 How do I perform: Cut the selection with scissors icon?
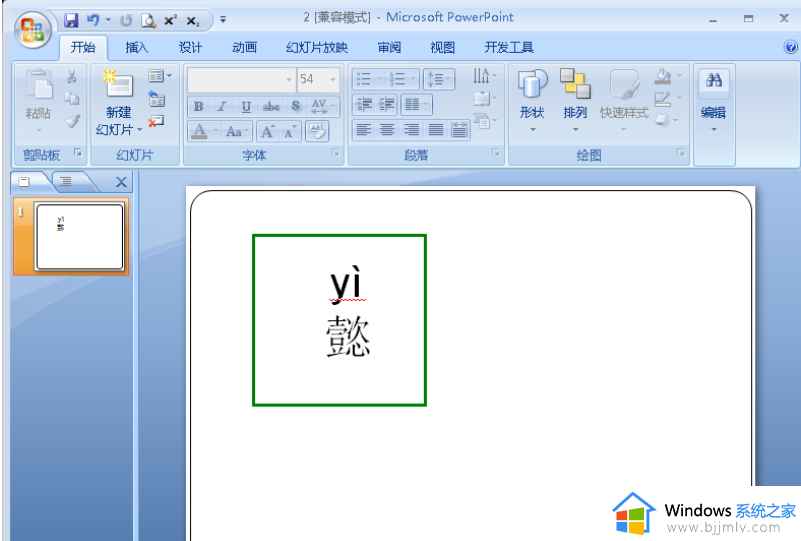[72, 77]
